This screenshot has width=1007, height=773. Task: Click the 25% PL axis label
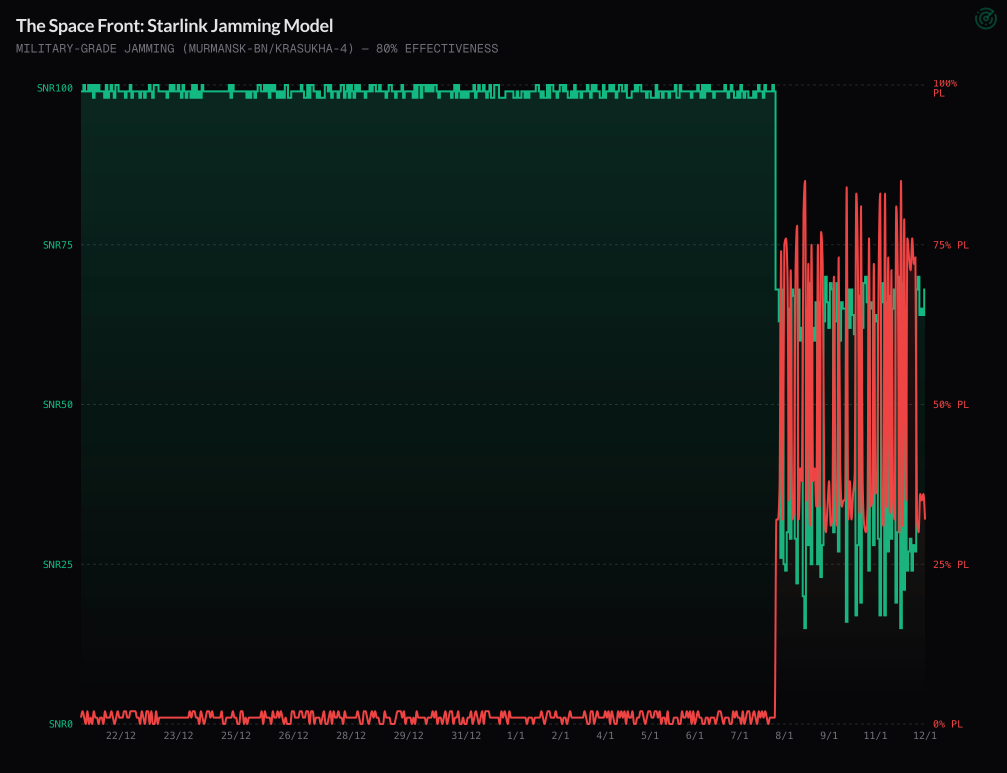[951, 564]
